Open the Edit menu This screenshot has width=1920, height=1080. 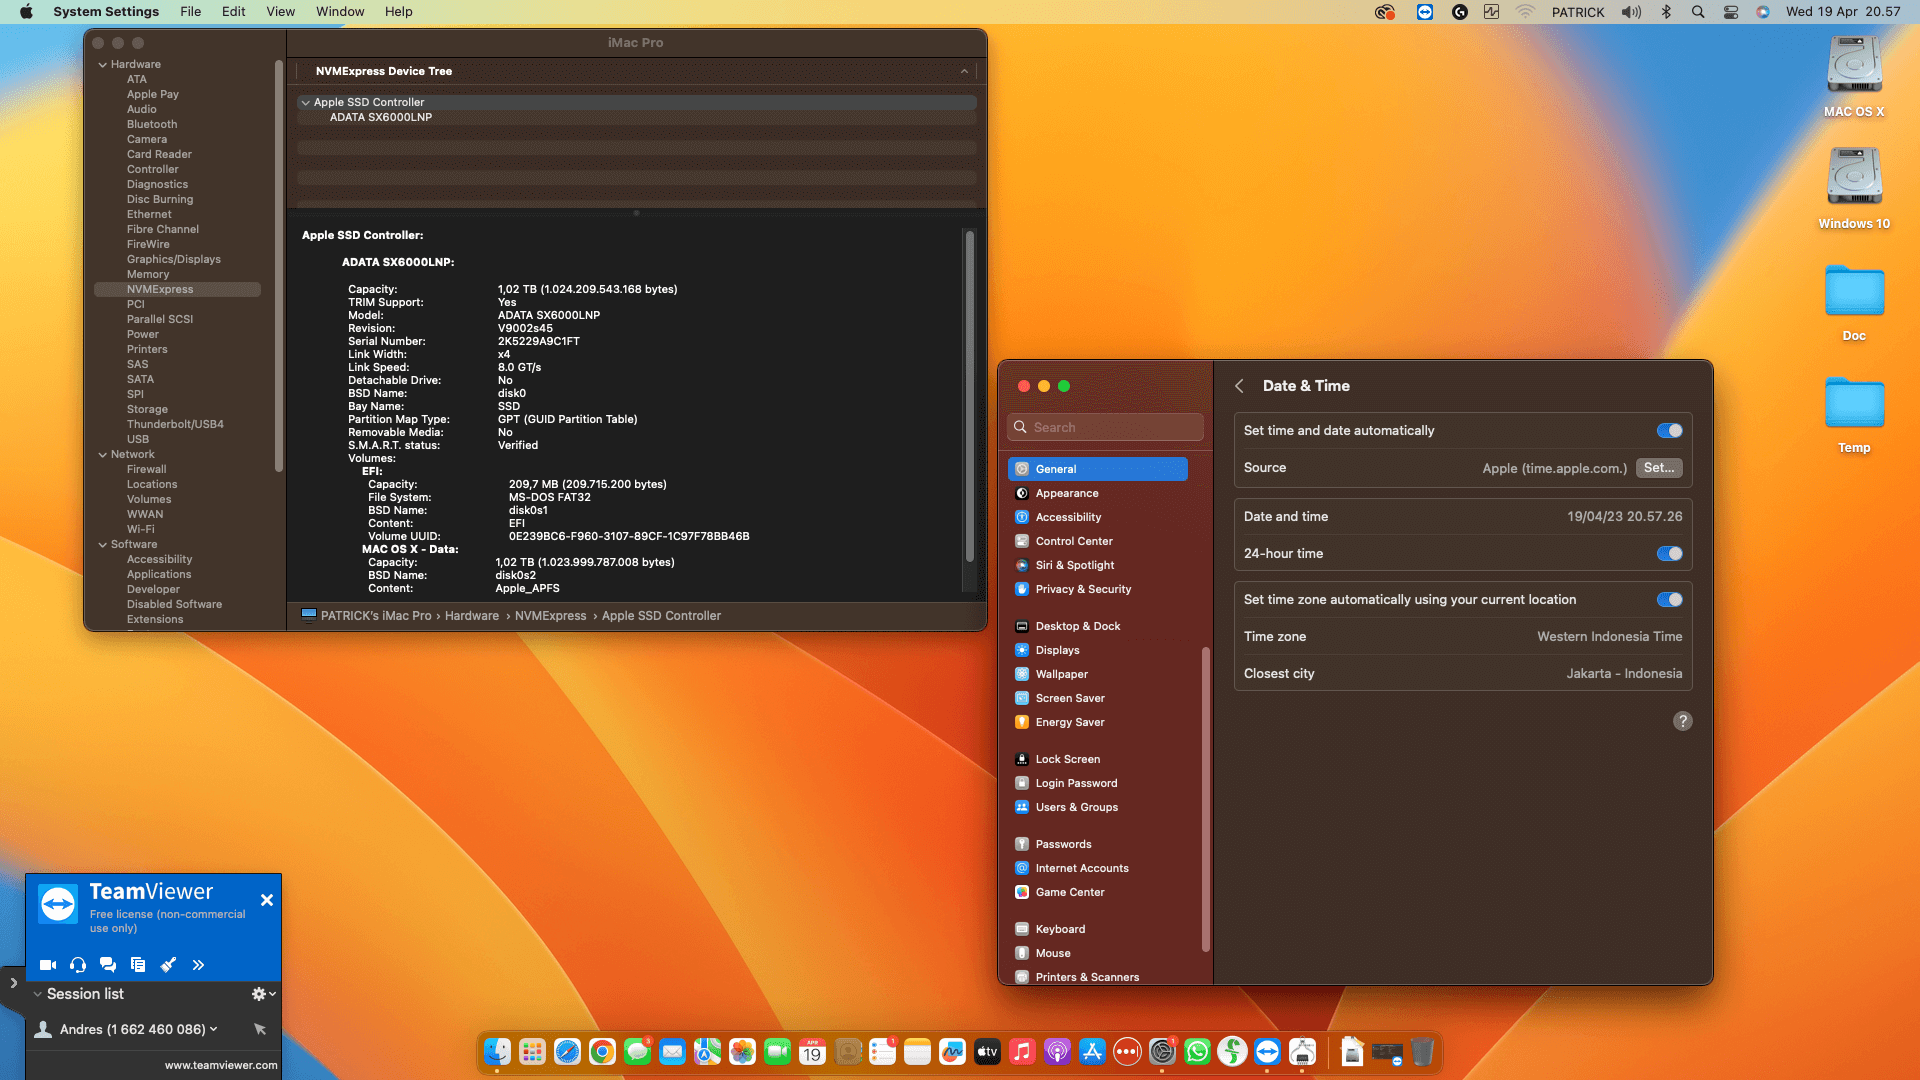pyautogui.click(x=234, y=12)
